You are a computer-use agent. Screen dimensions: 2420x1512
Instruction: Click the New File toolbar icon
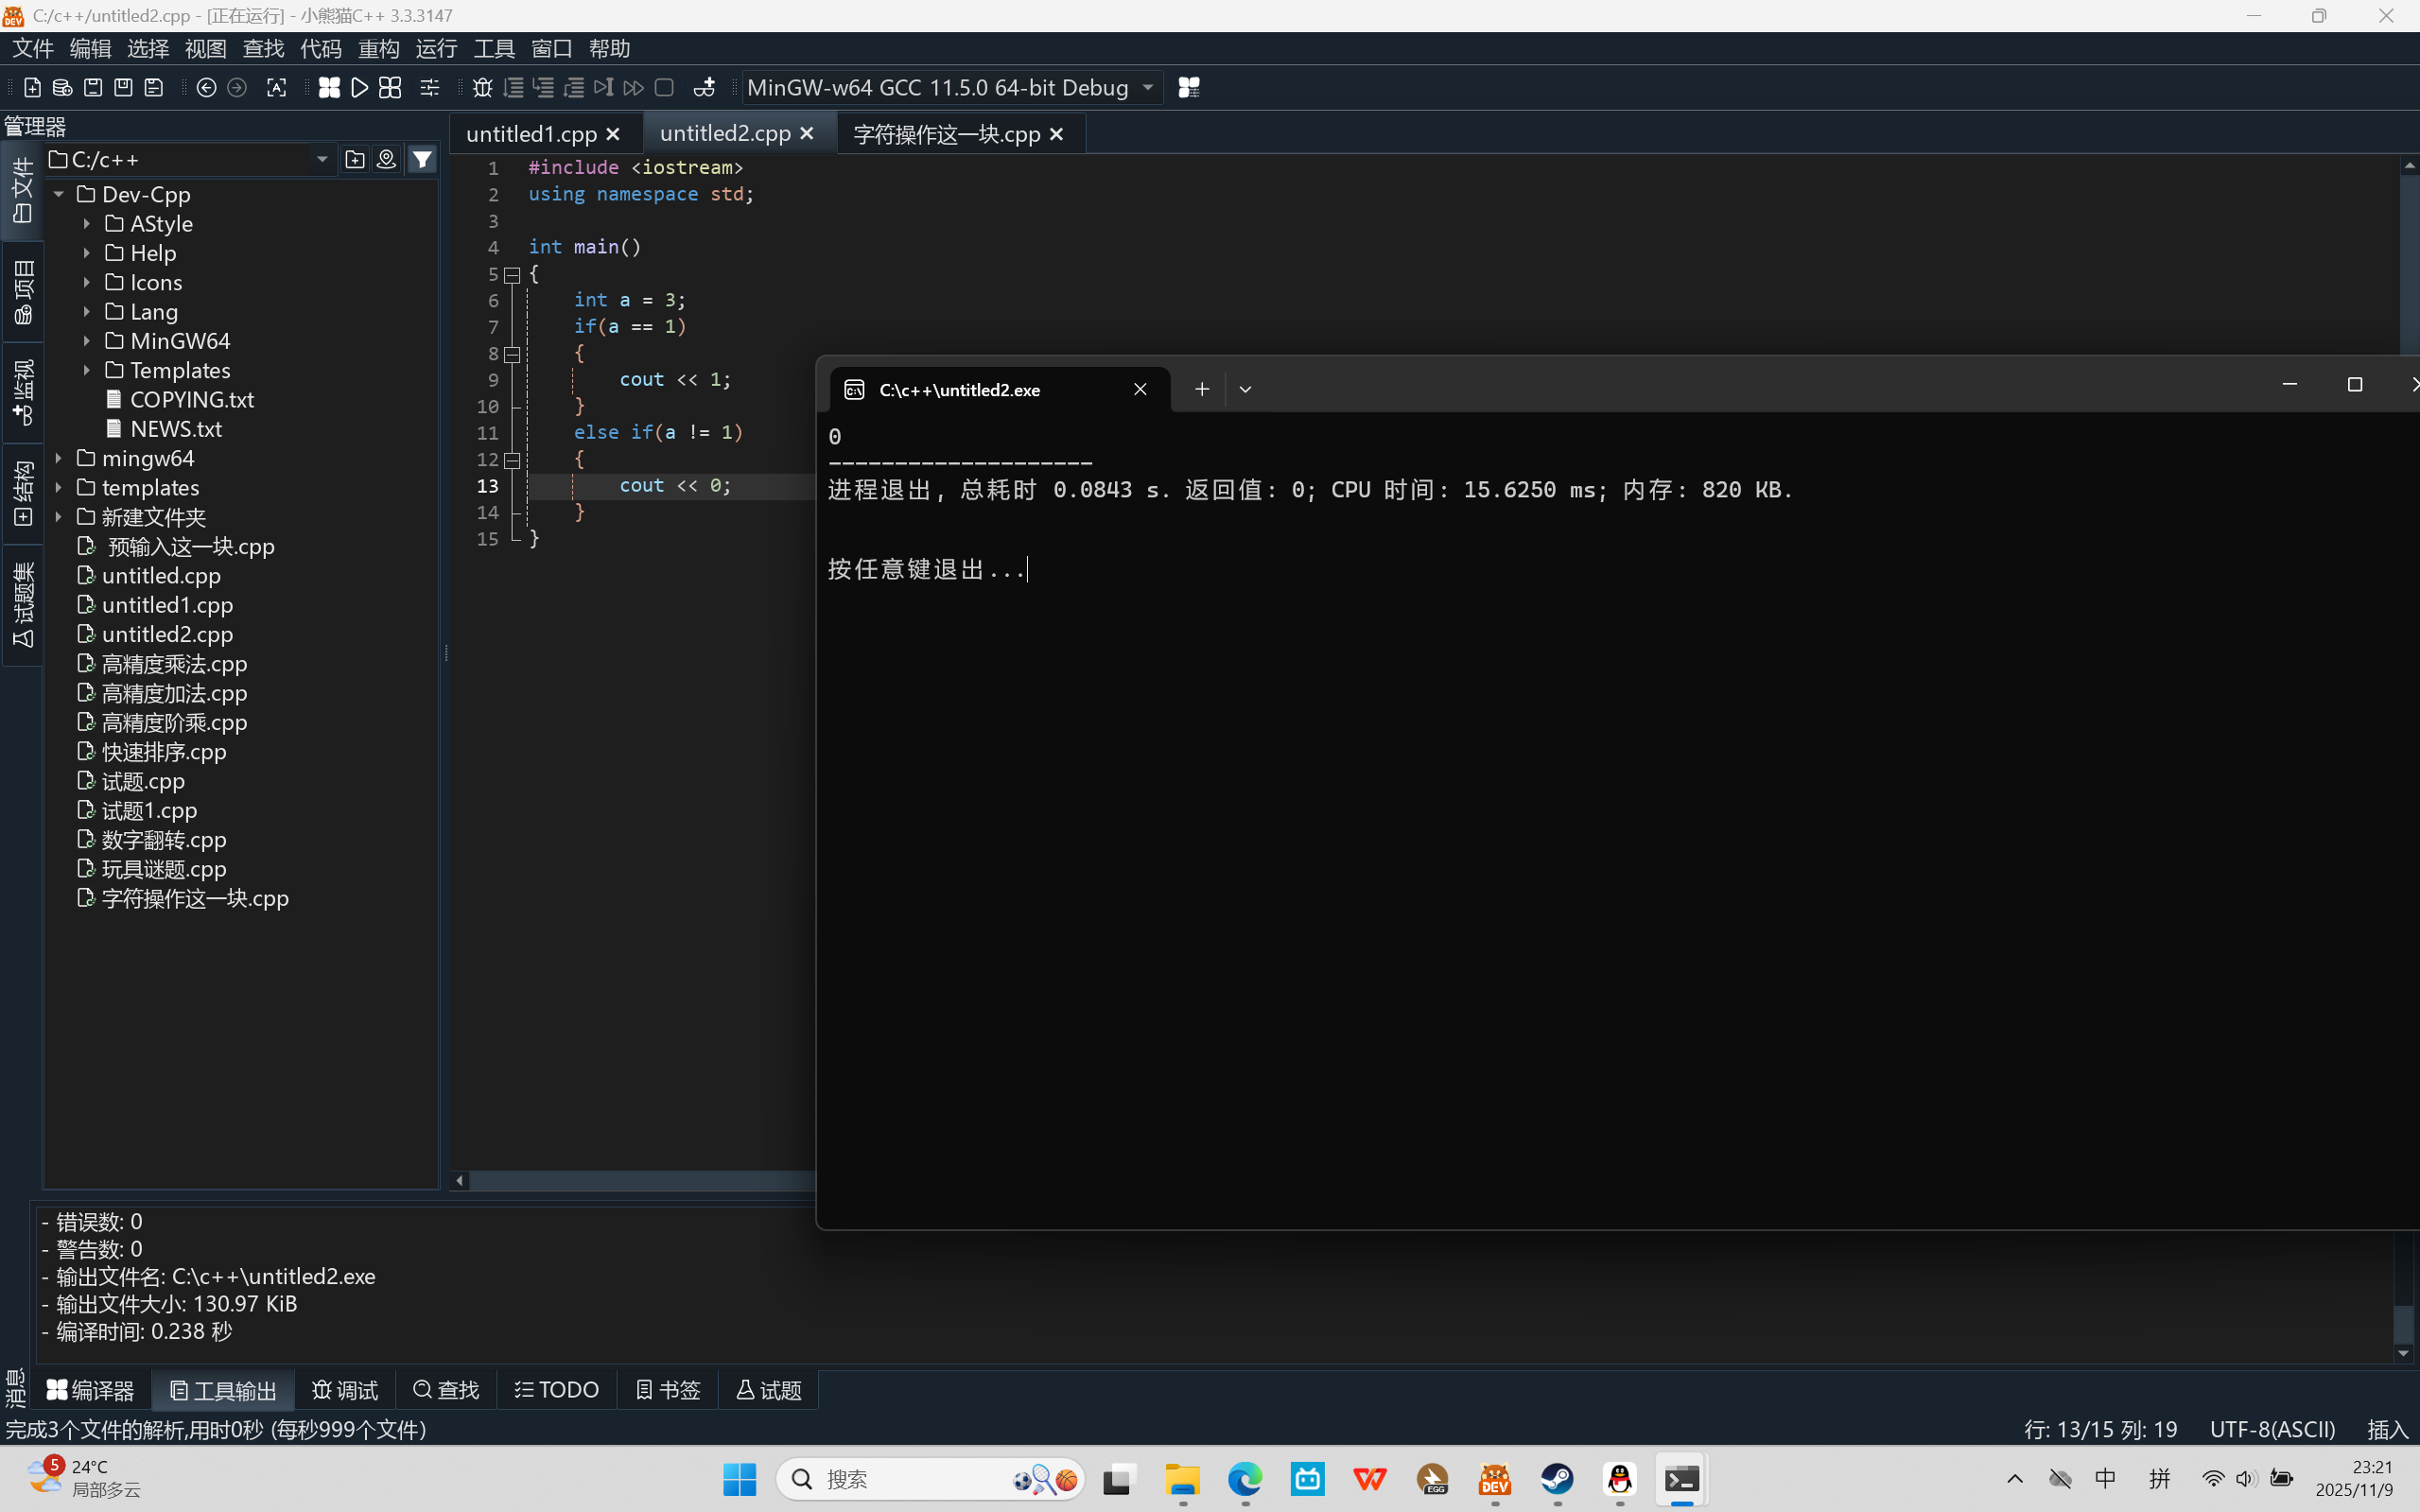click(32, 88)
